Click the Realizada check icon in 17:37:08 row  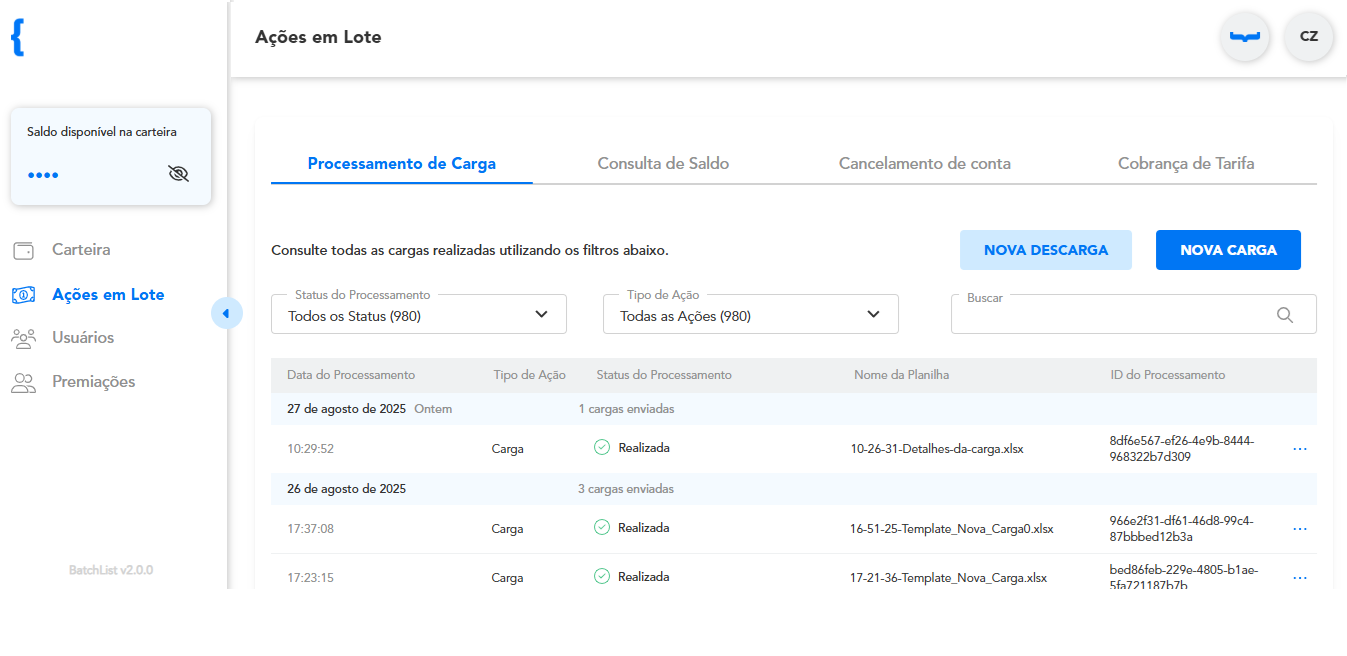602,527
